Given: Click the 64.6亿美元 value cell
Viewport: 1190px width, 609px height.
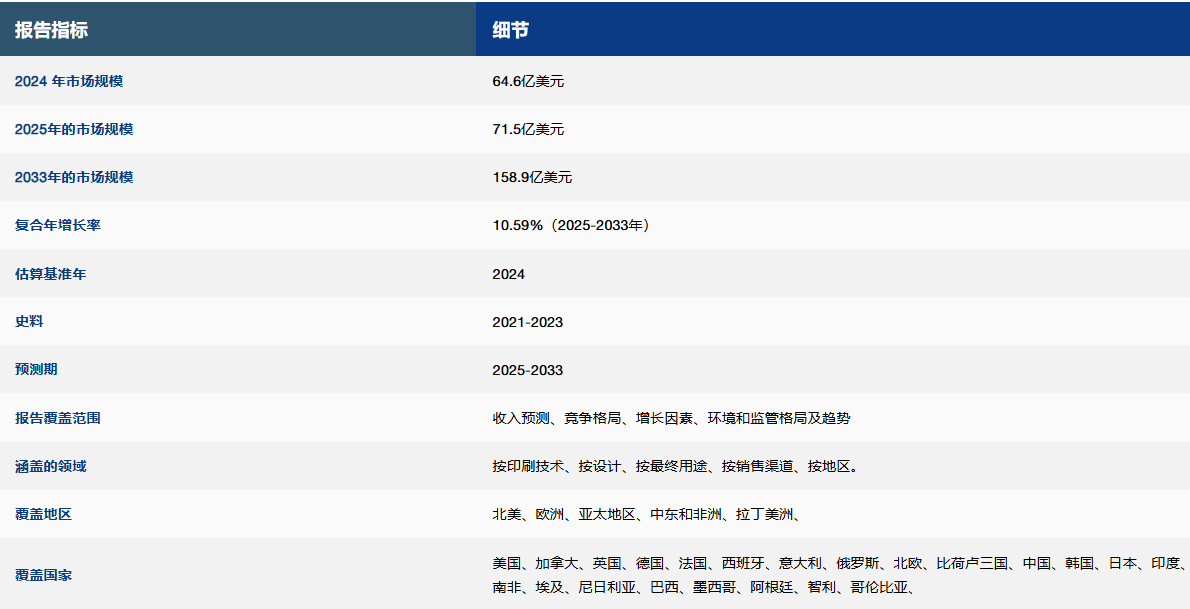Looking at the screenshot, I should point(528,81).
